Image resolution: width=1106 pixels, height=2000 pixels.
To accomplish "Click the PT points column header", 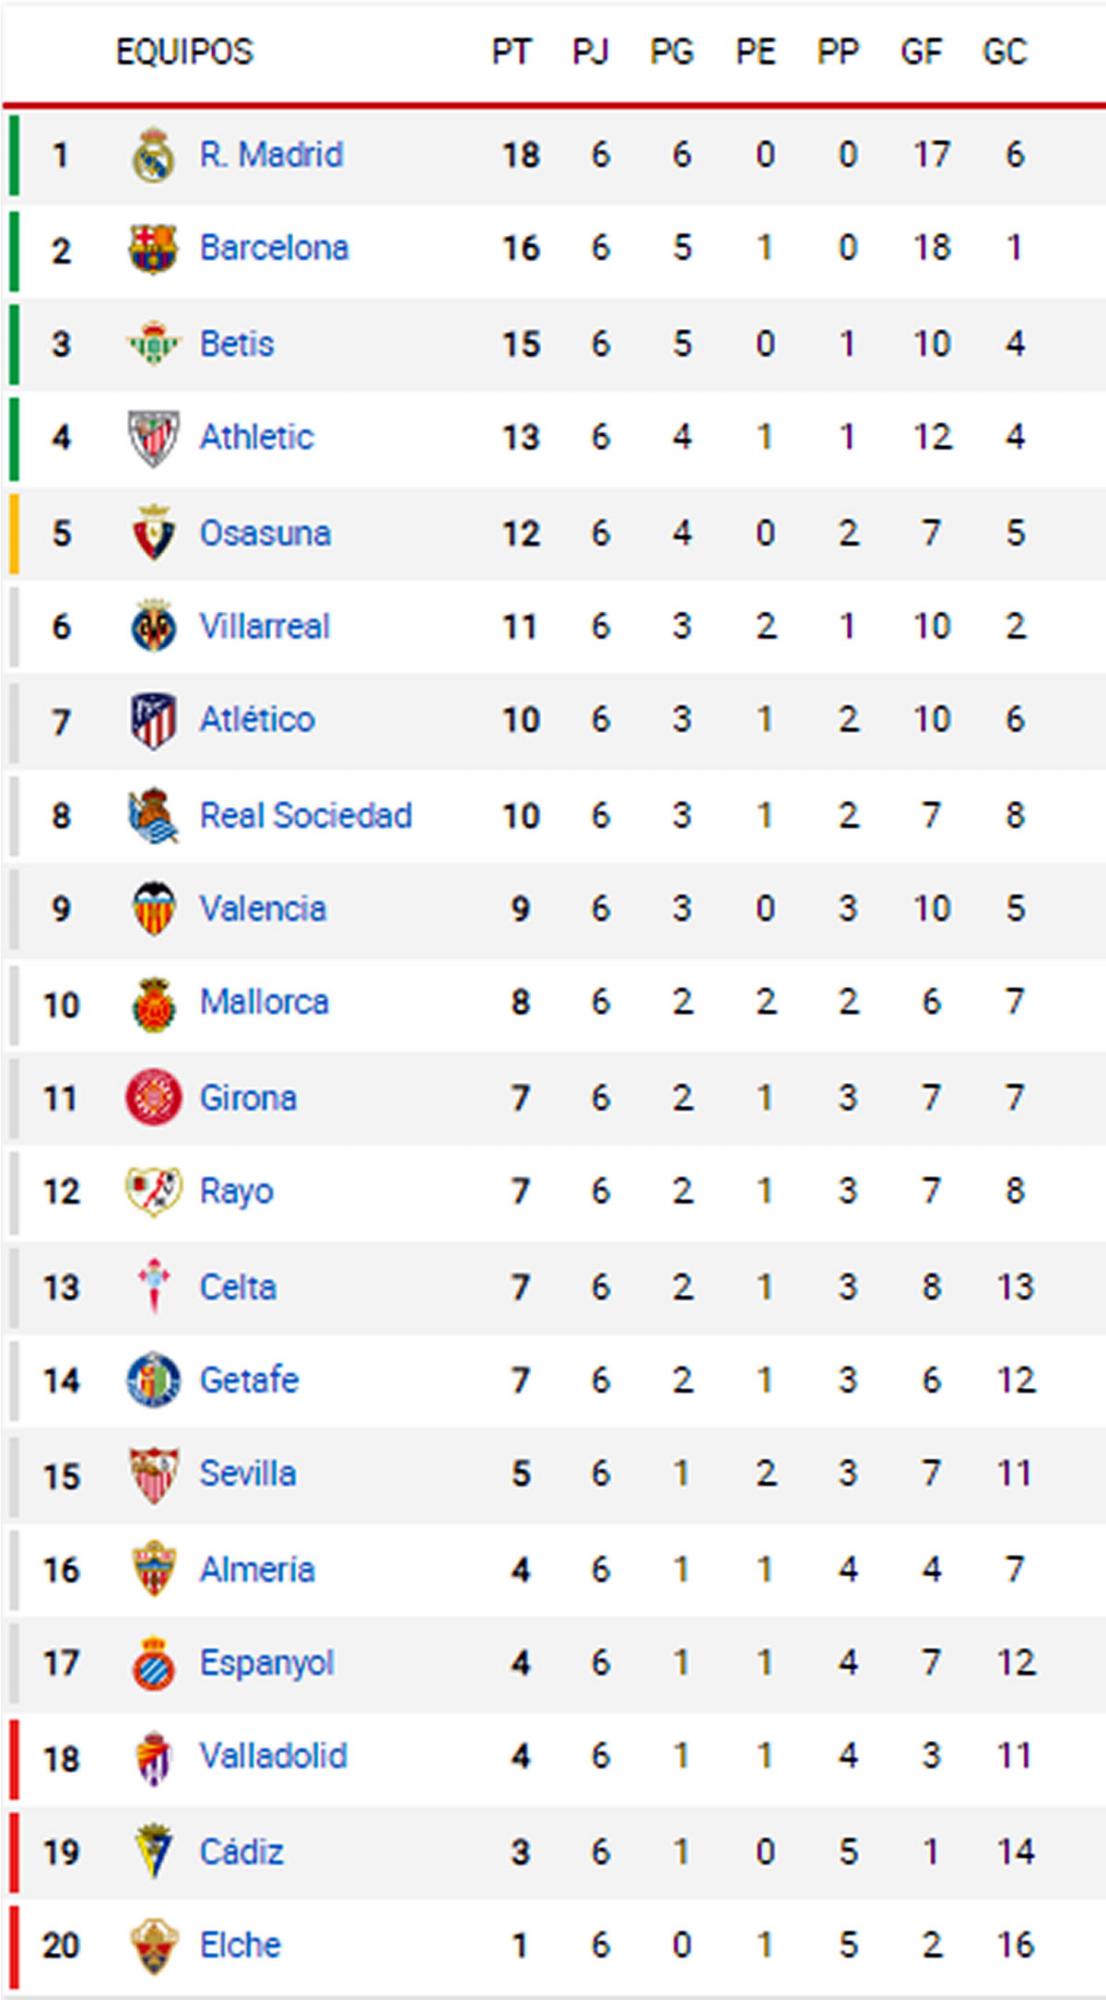I will pos(510,52).
